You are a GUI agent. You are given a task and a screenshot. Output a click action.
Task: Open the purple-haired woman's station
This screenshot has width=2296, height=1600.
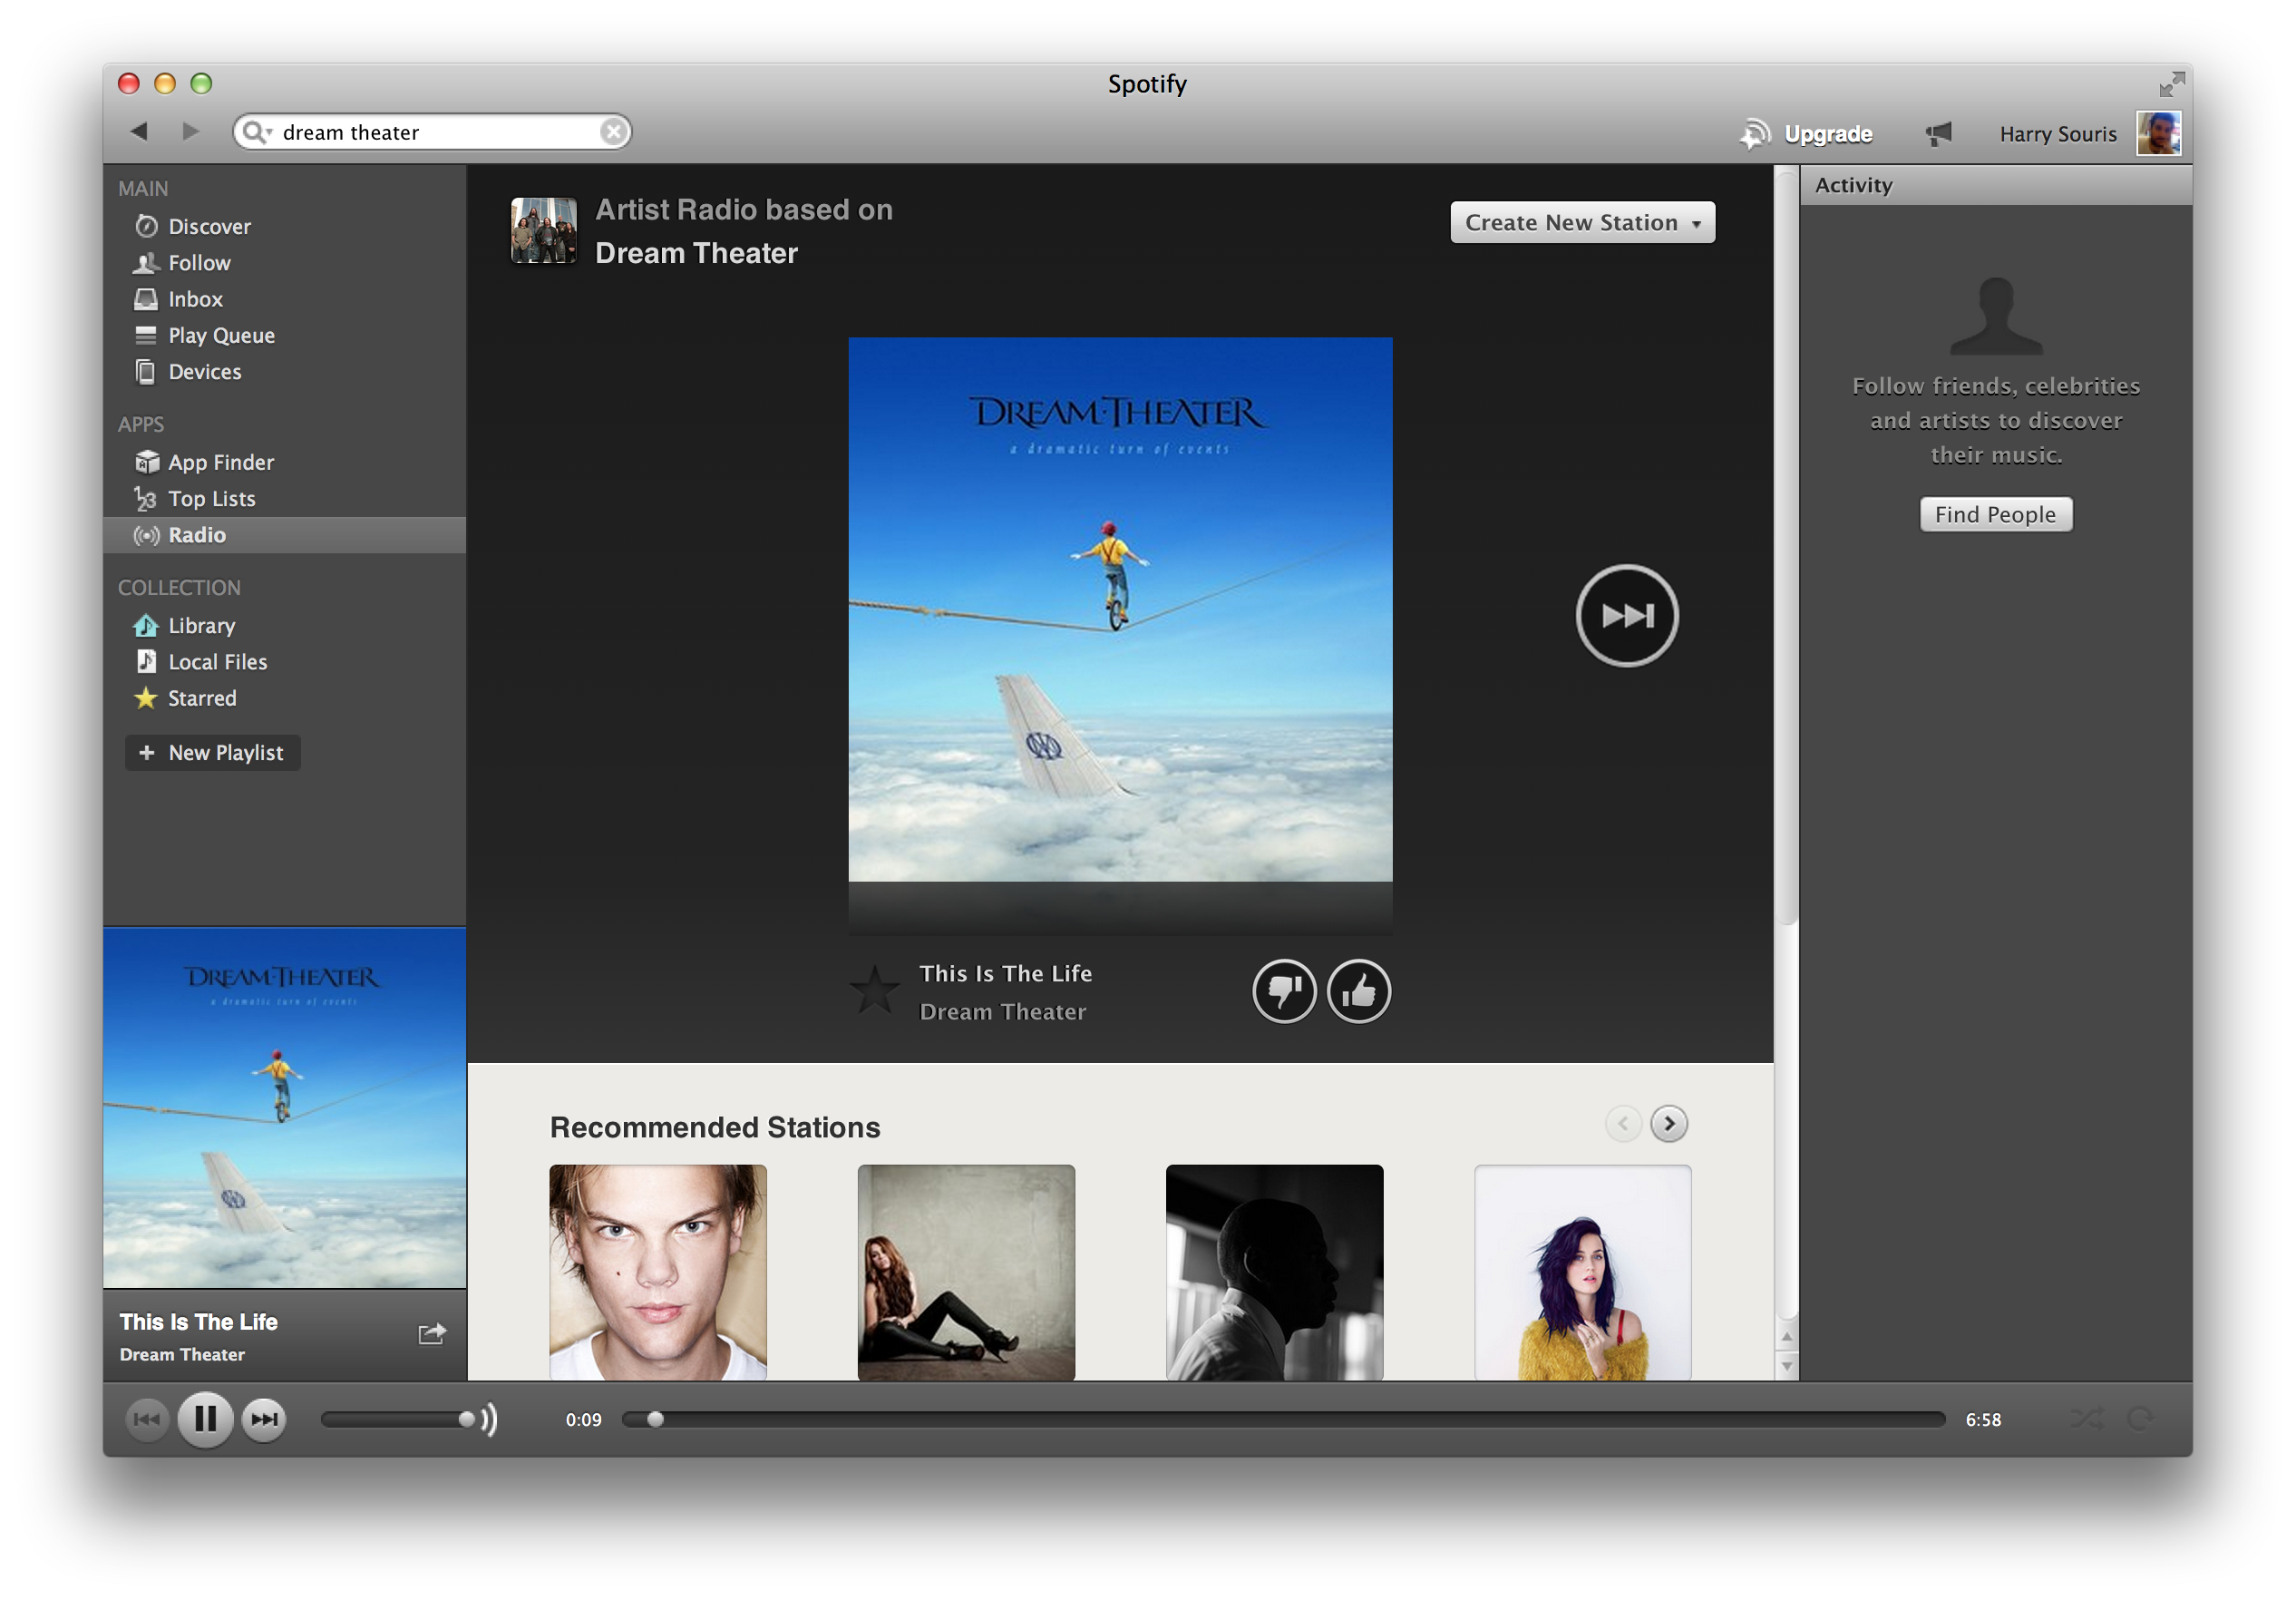point(1583,1272)
